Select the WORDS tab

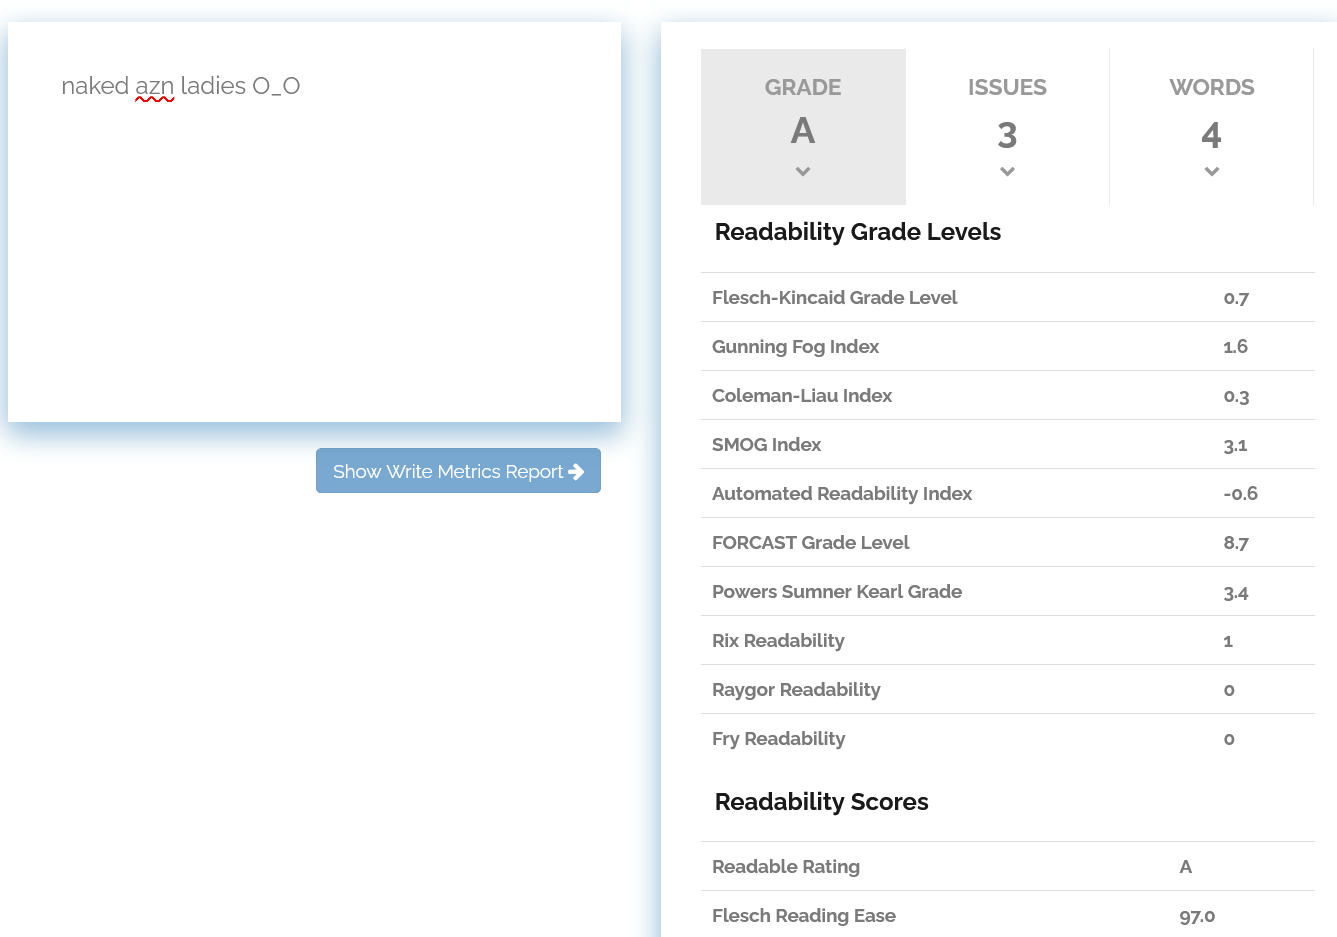coord(1211,127)
